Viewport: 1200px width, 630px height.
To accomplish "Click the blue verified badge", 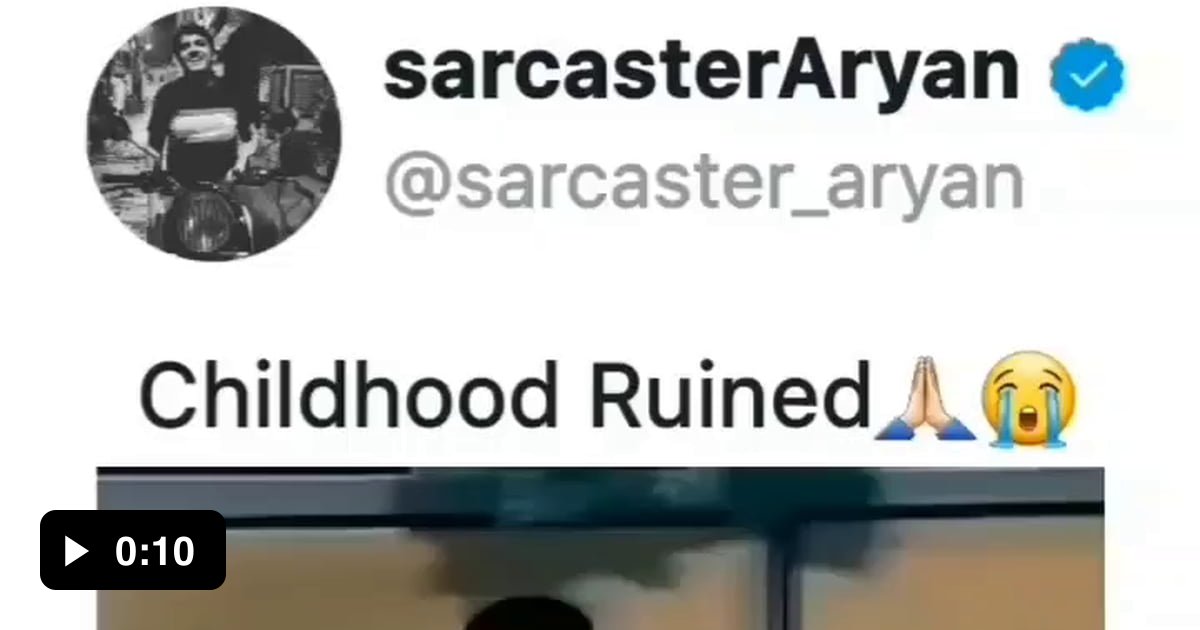I will [x=1087, y=75].
